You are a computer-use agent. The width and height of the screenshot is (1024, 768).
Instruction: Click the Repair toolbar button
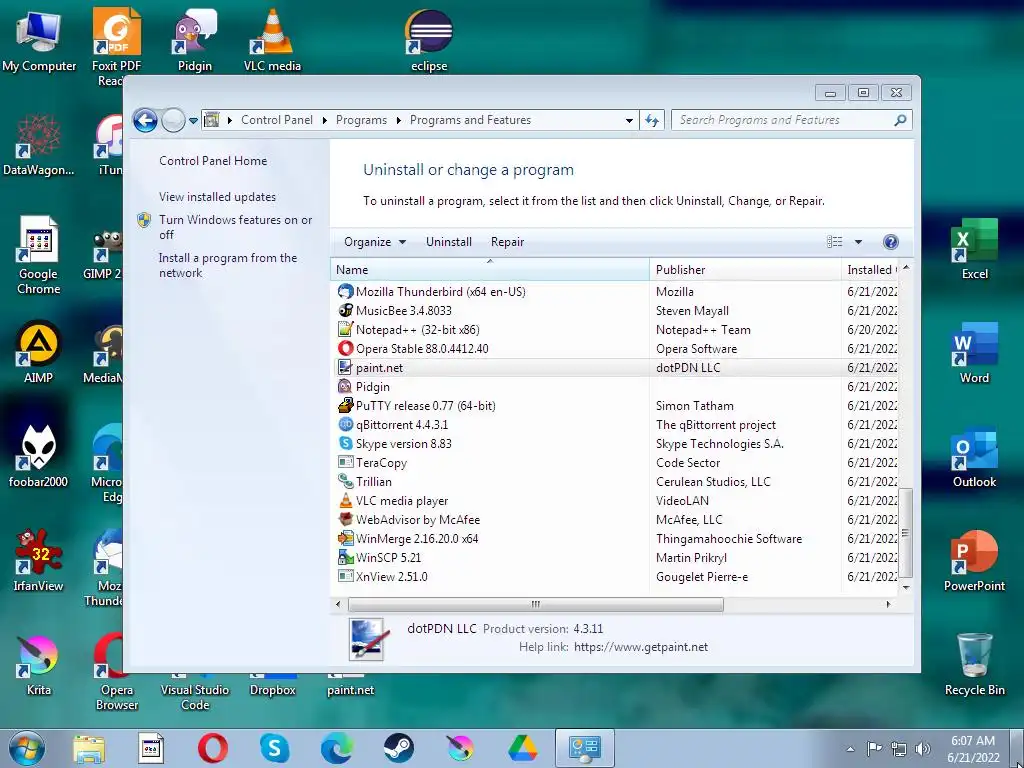tap(507, 242)
